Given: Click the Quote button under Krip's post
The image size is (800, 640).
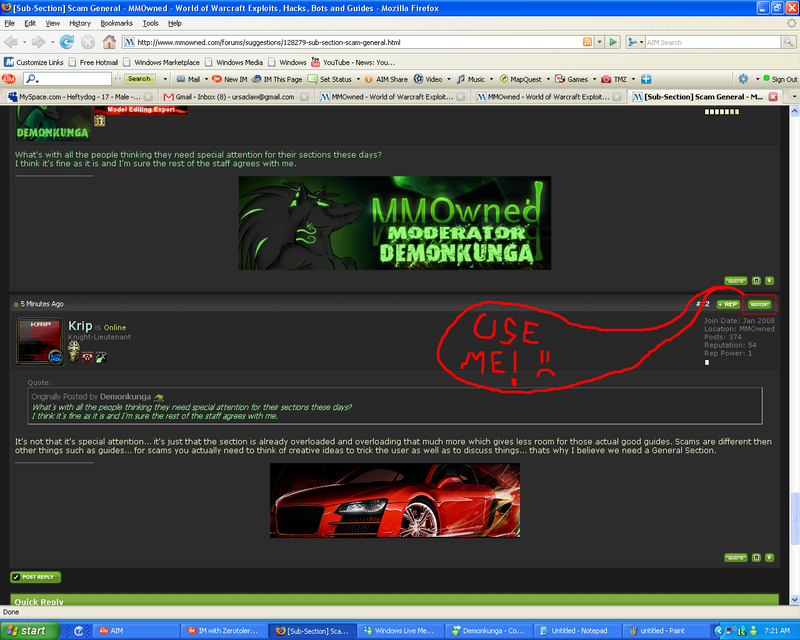Looking at the screenshot, I should (736, 557).
